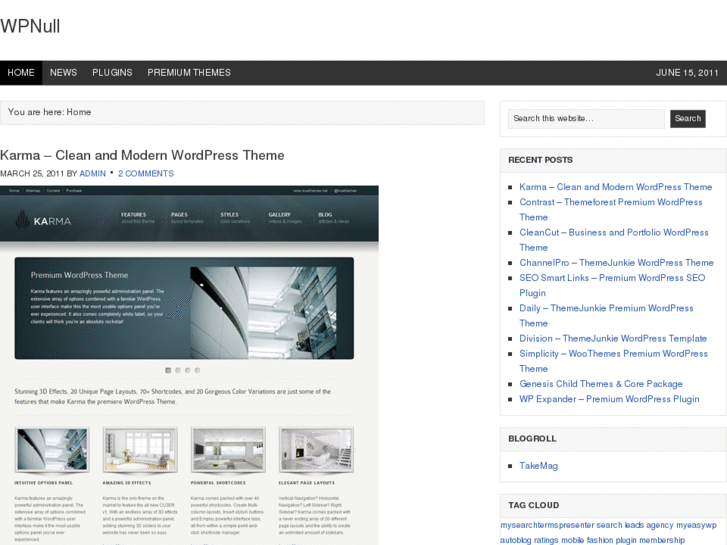Click the Karma theme preview image
The image size is (727, 545).
pyautogui.click(x=189, y=365)
